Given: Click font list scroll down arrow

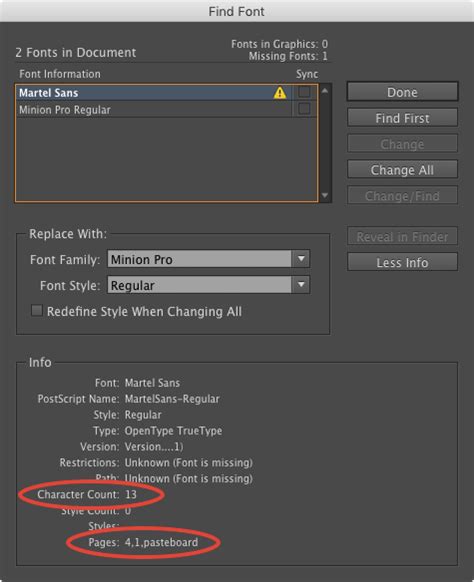Looking at the screenshot, I should click(x=325, y=195).
